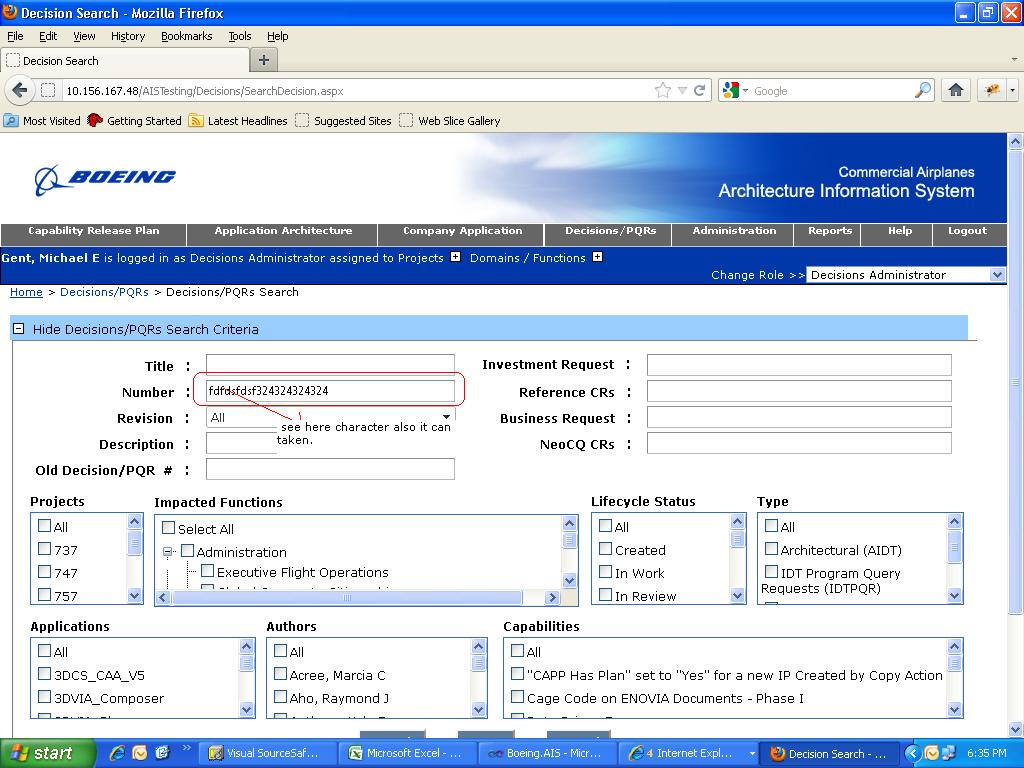Image resolution: width=1024 pixels, height=768 pixels.
Task: Collapse Decisions/PQRs Search Criteria panel
Action: pyautogui.click(x=19, y=328)
